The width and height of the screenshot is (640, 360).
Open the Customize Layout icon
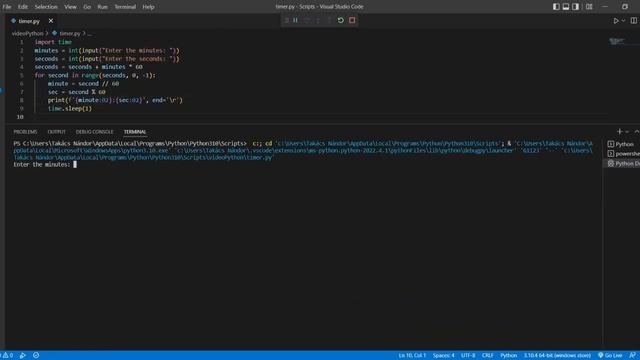pos(589,7)
